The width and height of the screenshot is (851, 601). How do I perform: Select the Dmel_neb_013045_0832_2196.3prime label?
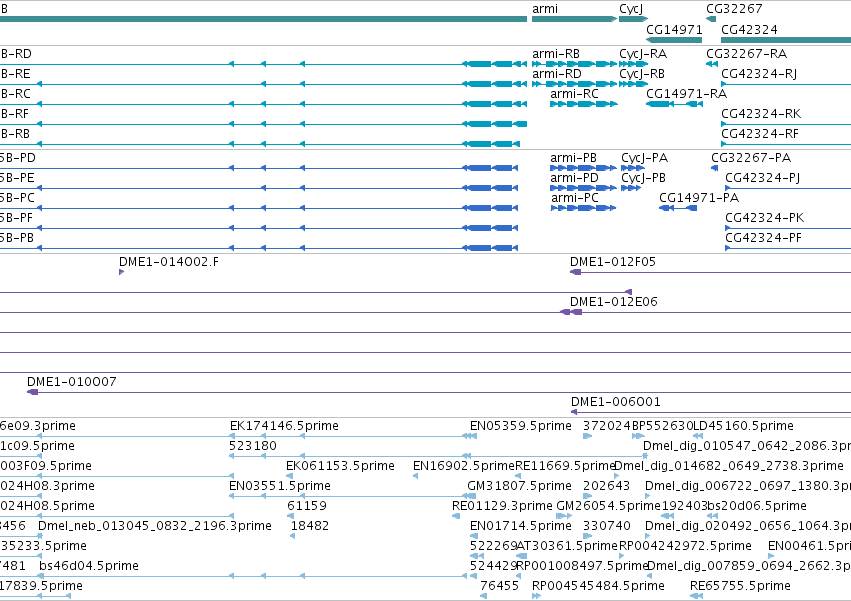point(155,526)
